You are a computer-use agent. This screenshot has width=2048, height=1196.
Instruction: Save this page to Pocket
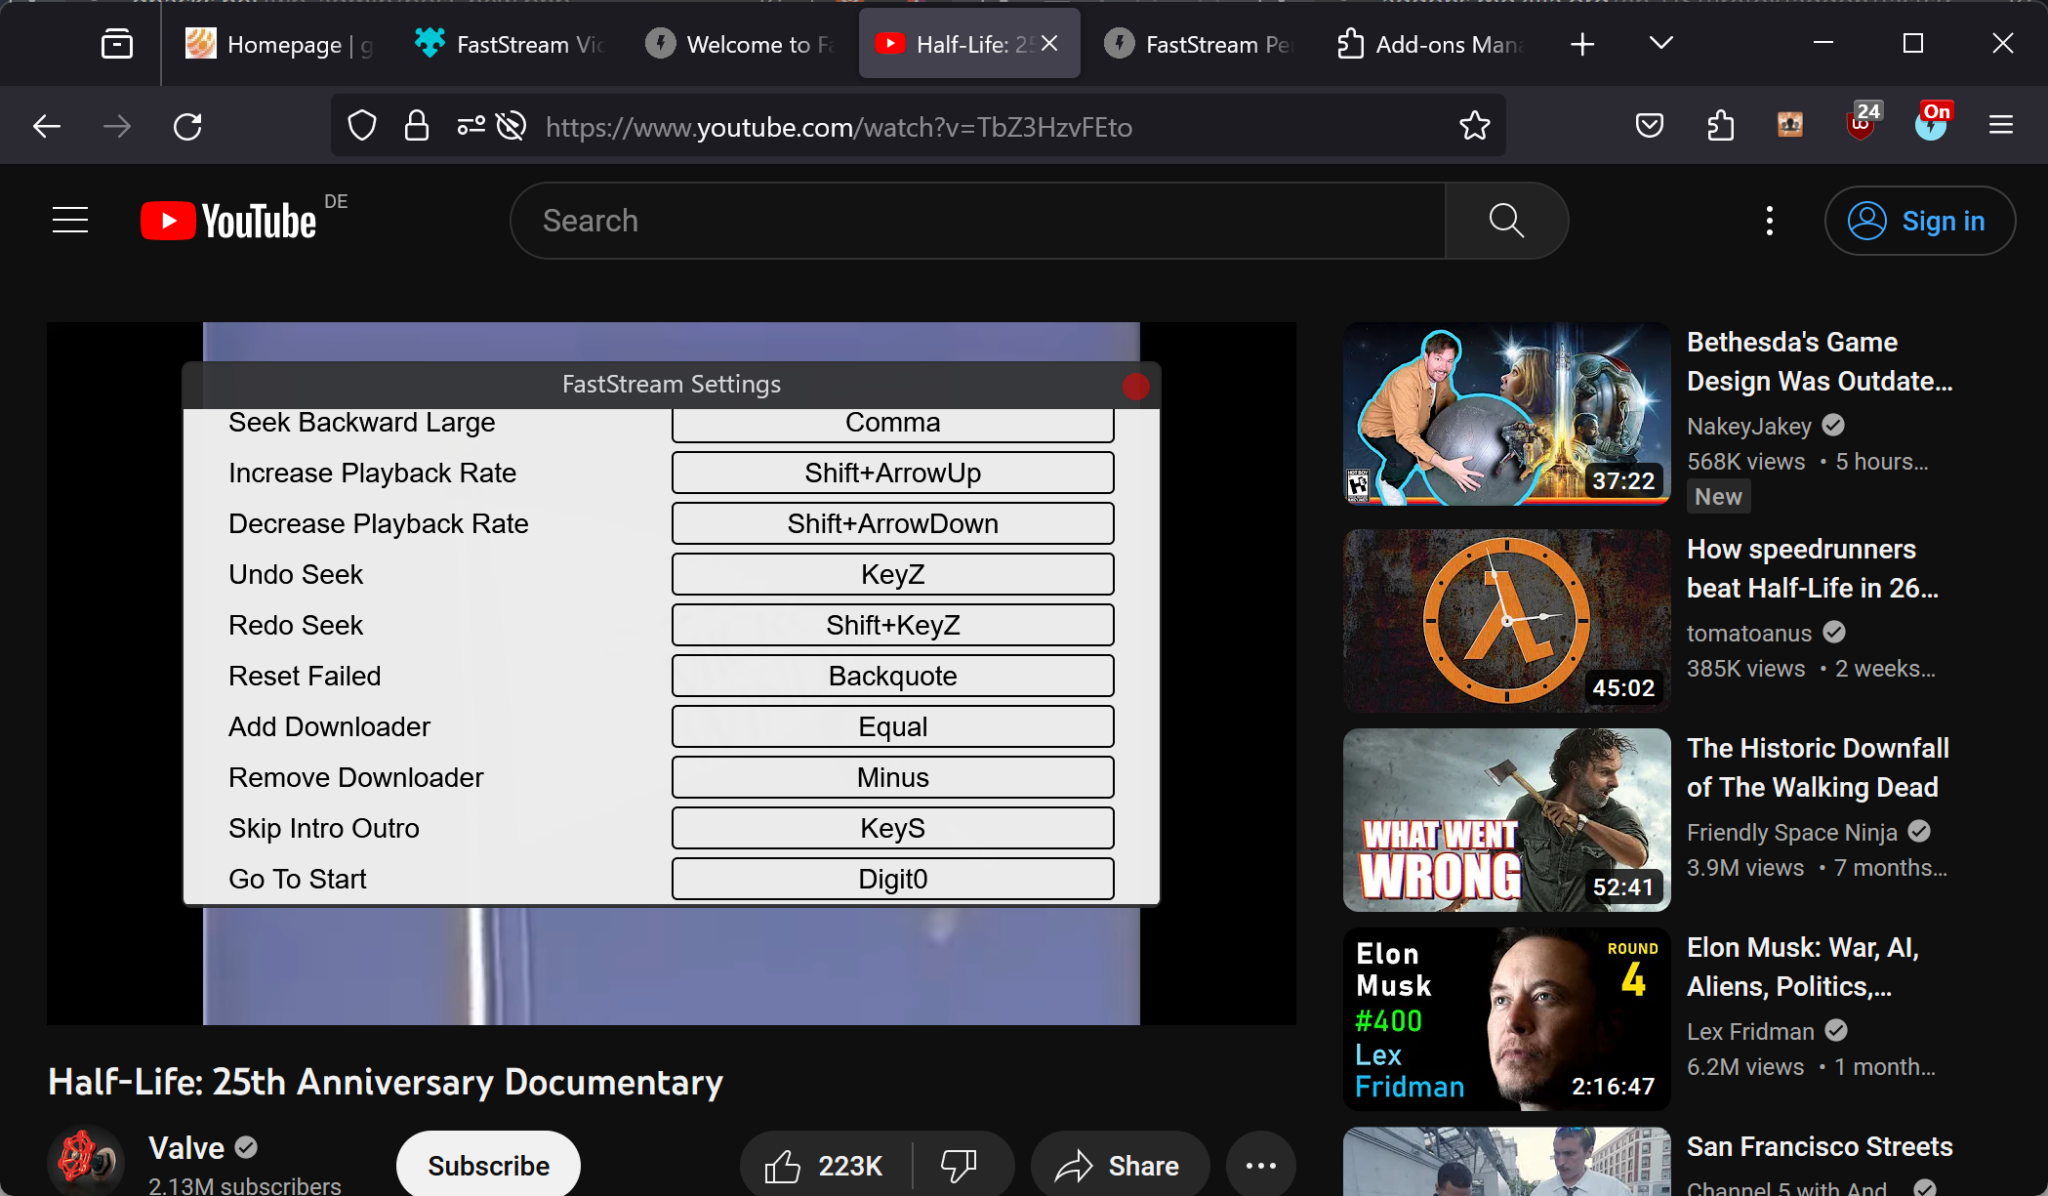pyautogui.click(x=1649, y=125)
